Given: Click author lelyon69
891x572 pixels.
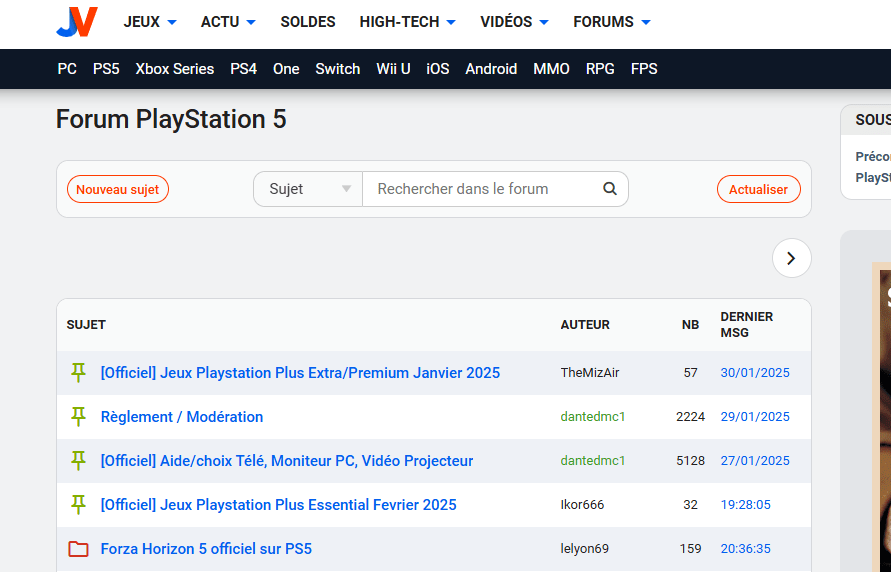Looking at the screenshot, I should [585, 549].
